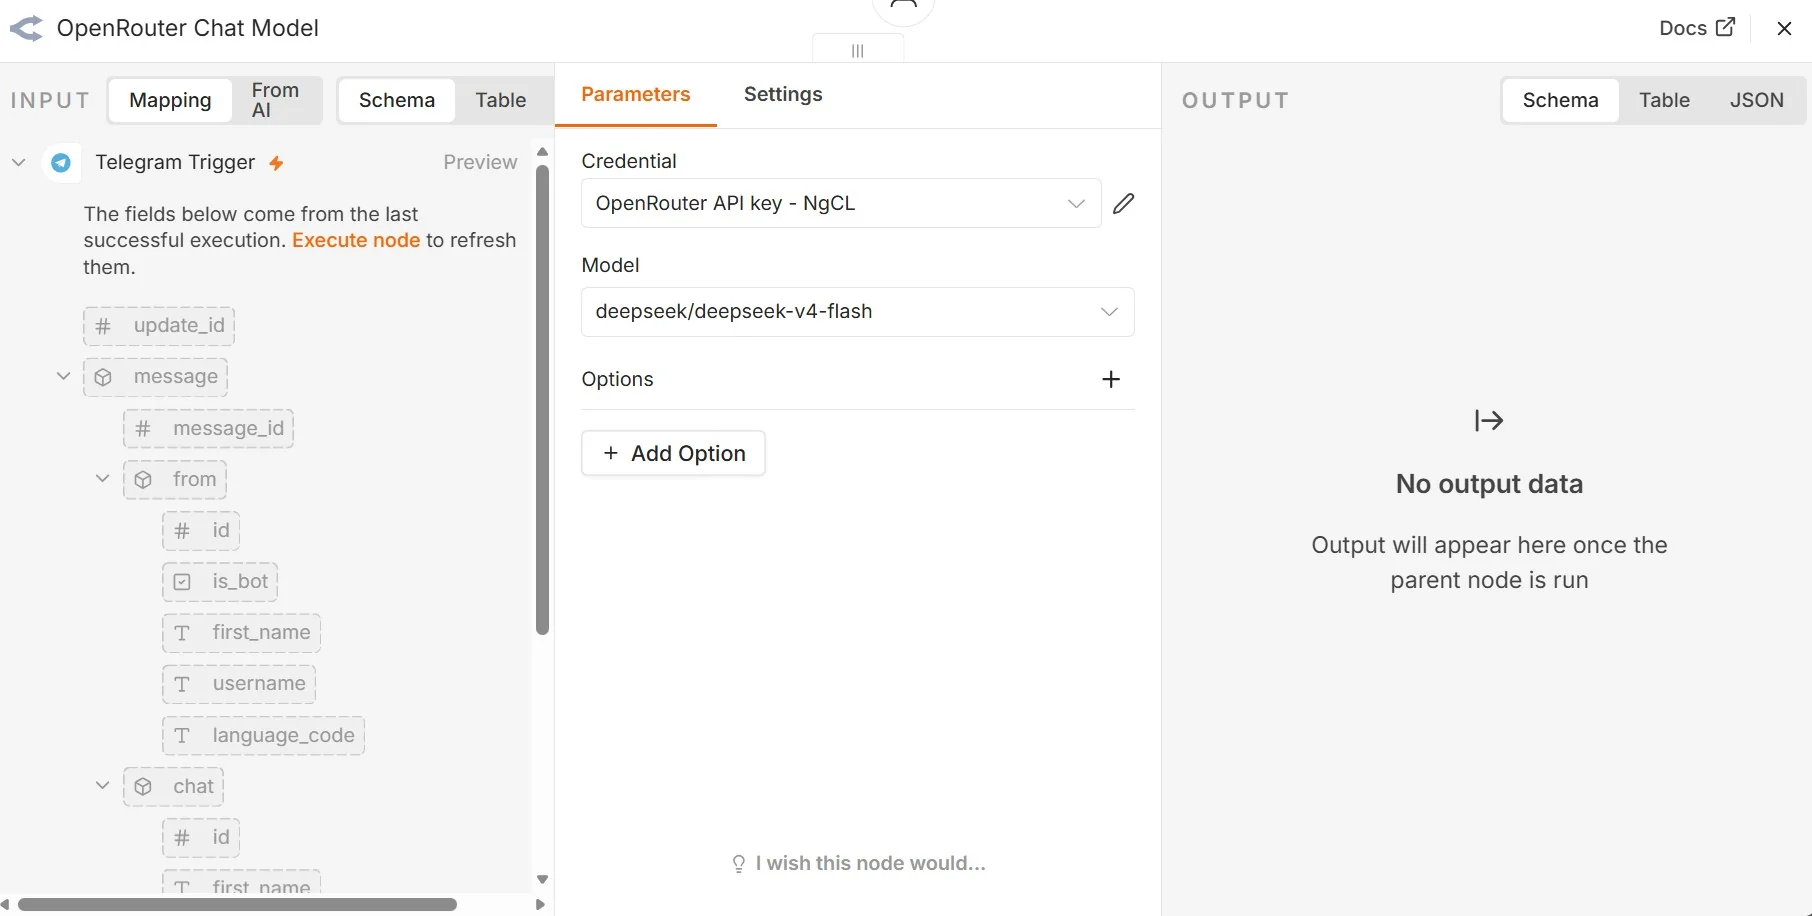Select the message_id field pill

coord(208,429)
